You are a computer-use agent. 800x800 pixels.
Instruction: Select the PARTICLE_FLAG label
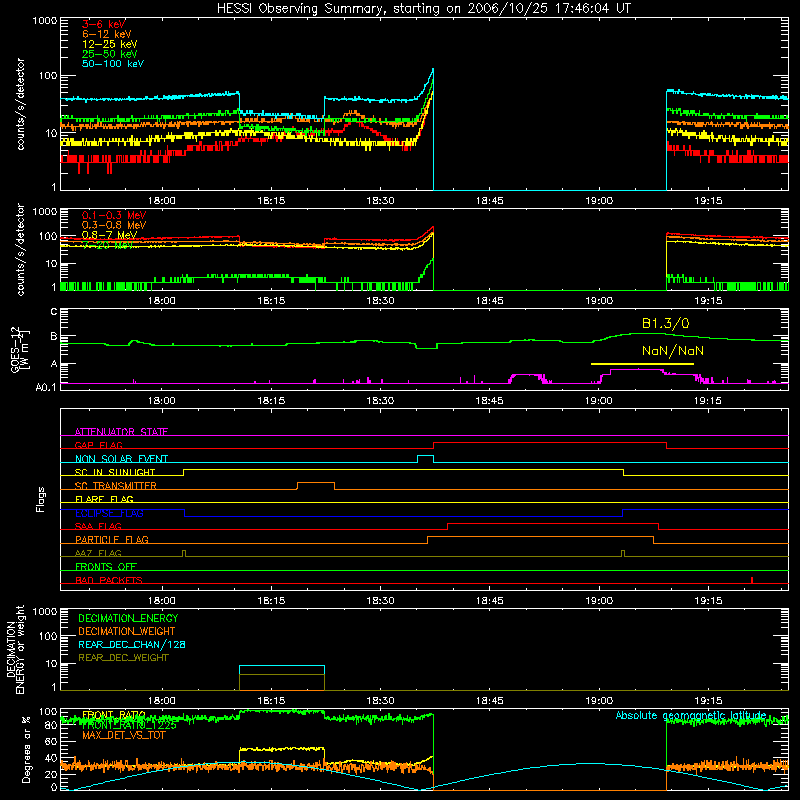tap(112, 540)
